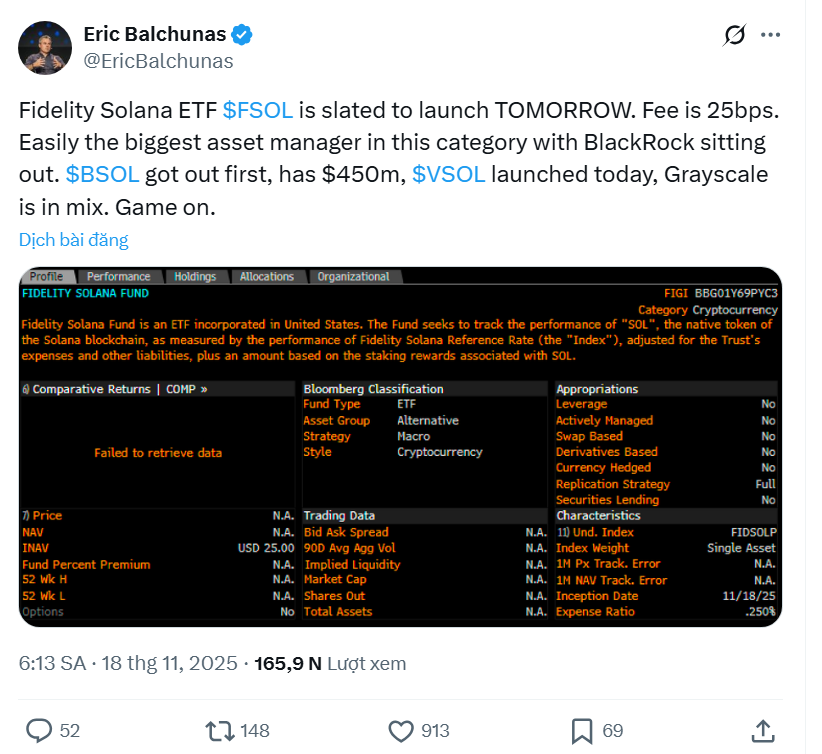Select the Performance tab in the terminal image
The image size is (822, 754).
click(x=118, y=277)
